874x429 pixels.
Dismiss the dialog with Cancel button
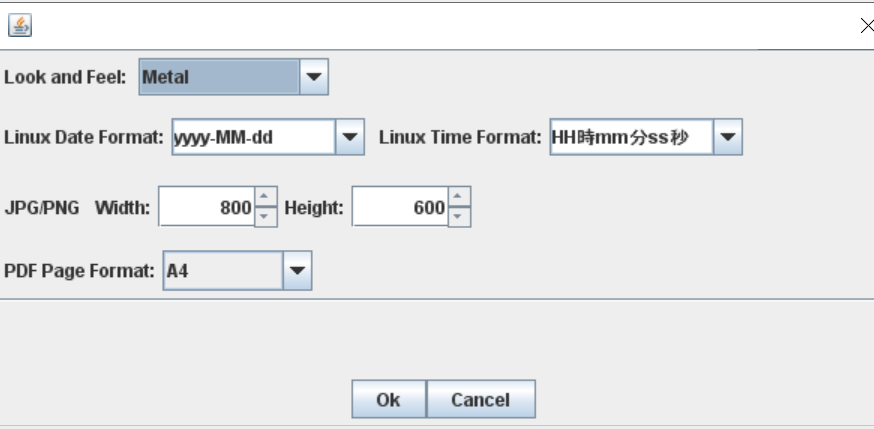[x=480, y=399]
